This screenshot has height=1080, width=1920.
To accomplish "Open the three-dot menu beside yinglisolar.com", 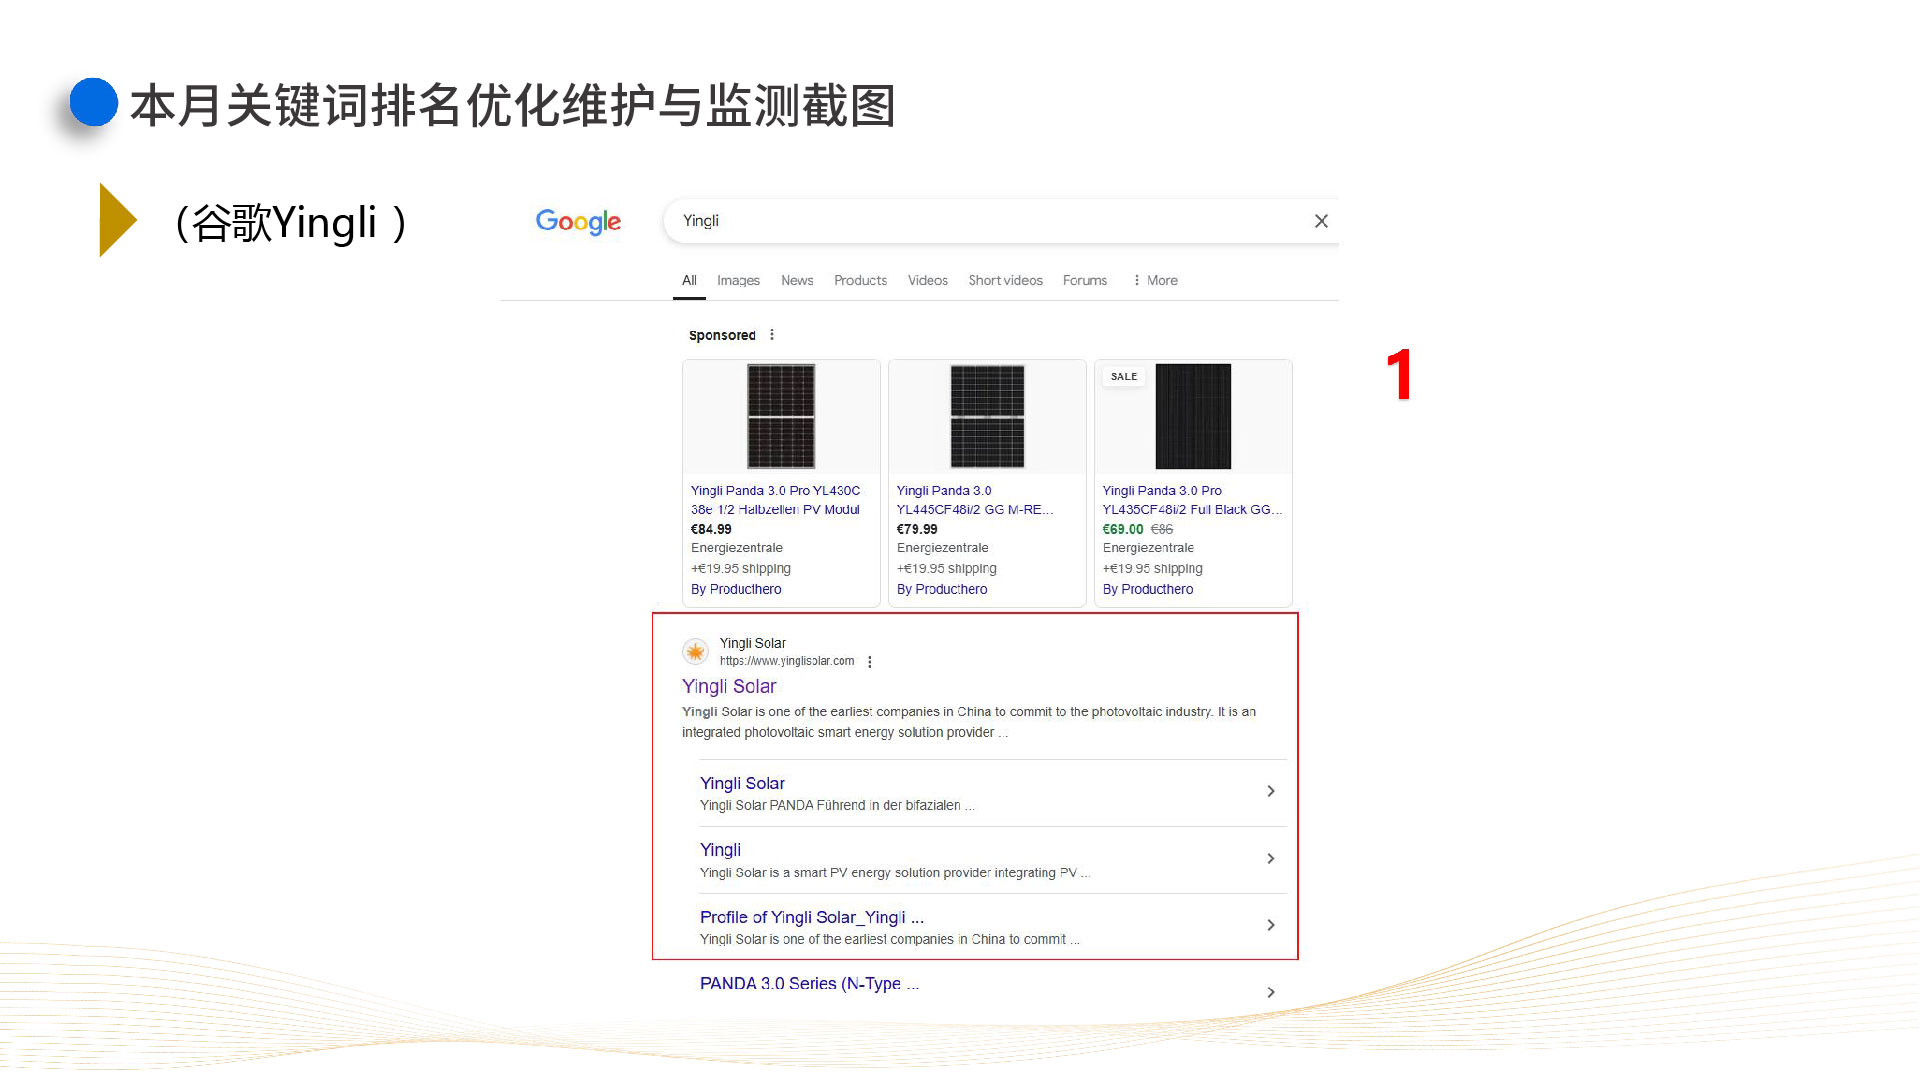I will coord(870,662).
